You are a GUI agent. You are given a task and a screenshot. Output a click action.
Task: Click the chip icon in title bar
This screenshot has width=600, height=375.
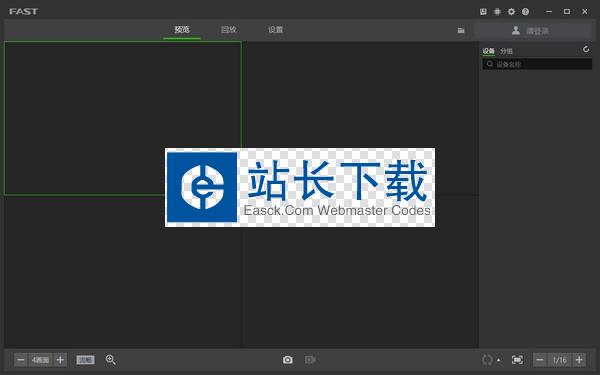[x=497, y=12]
